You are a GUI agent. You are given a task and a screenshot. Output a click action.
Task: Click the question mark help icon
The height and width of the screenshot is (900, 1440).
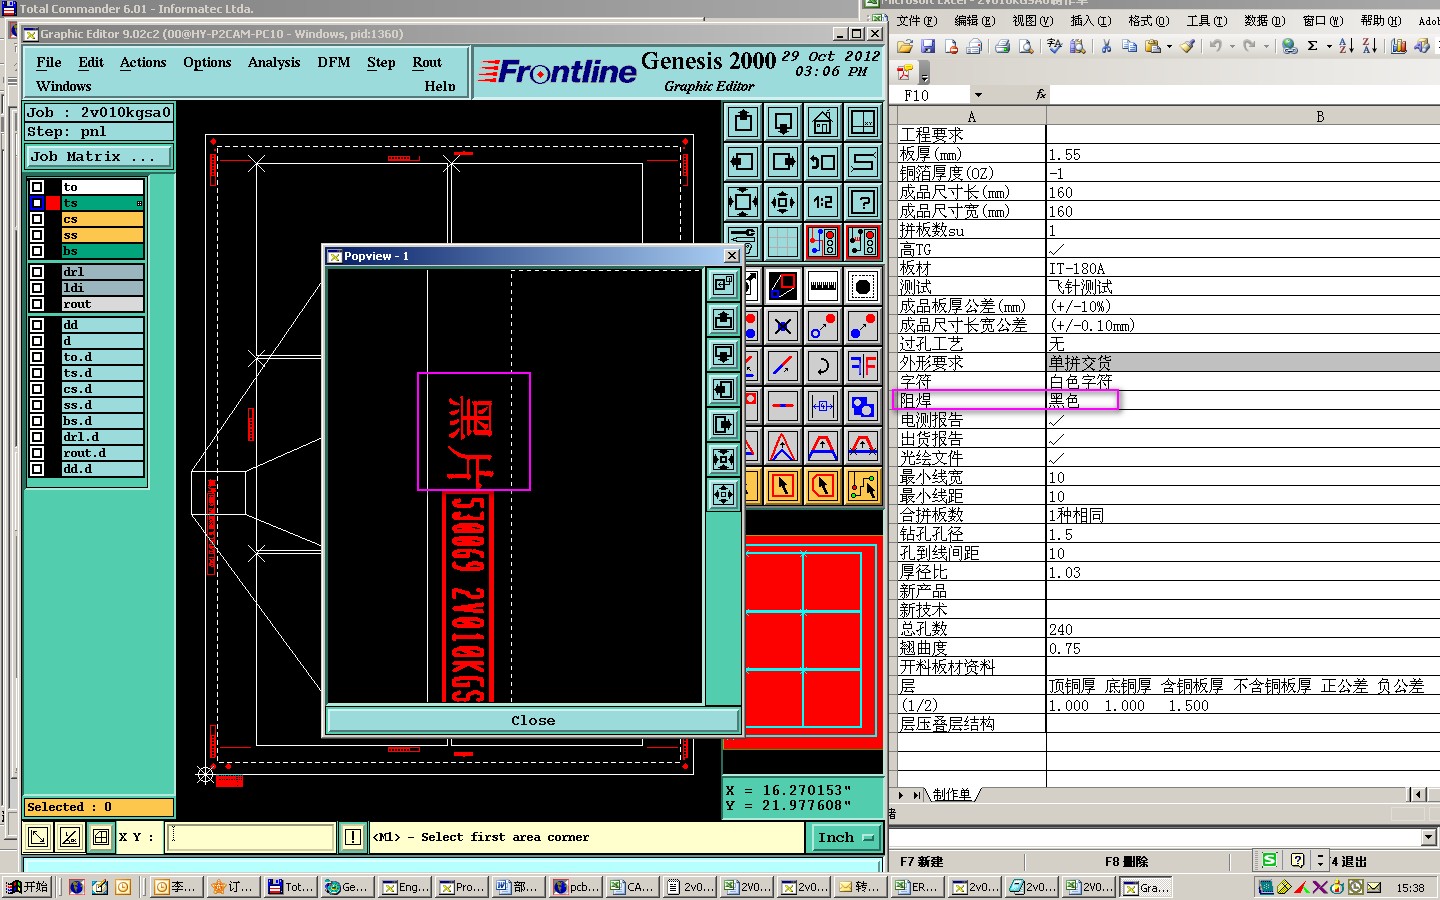coord(863,202)
